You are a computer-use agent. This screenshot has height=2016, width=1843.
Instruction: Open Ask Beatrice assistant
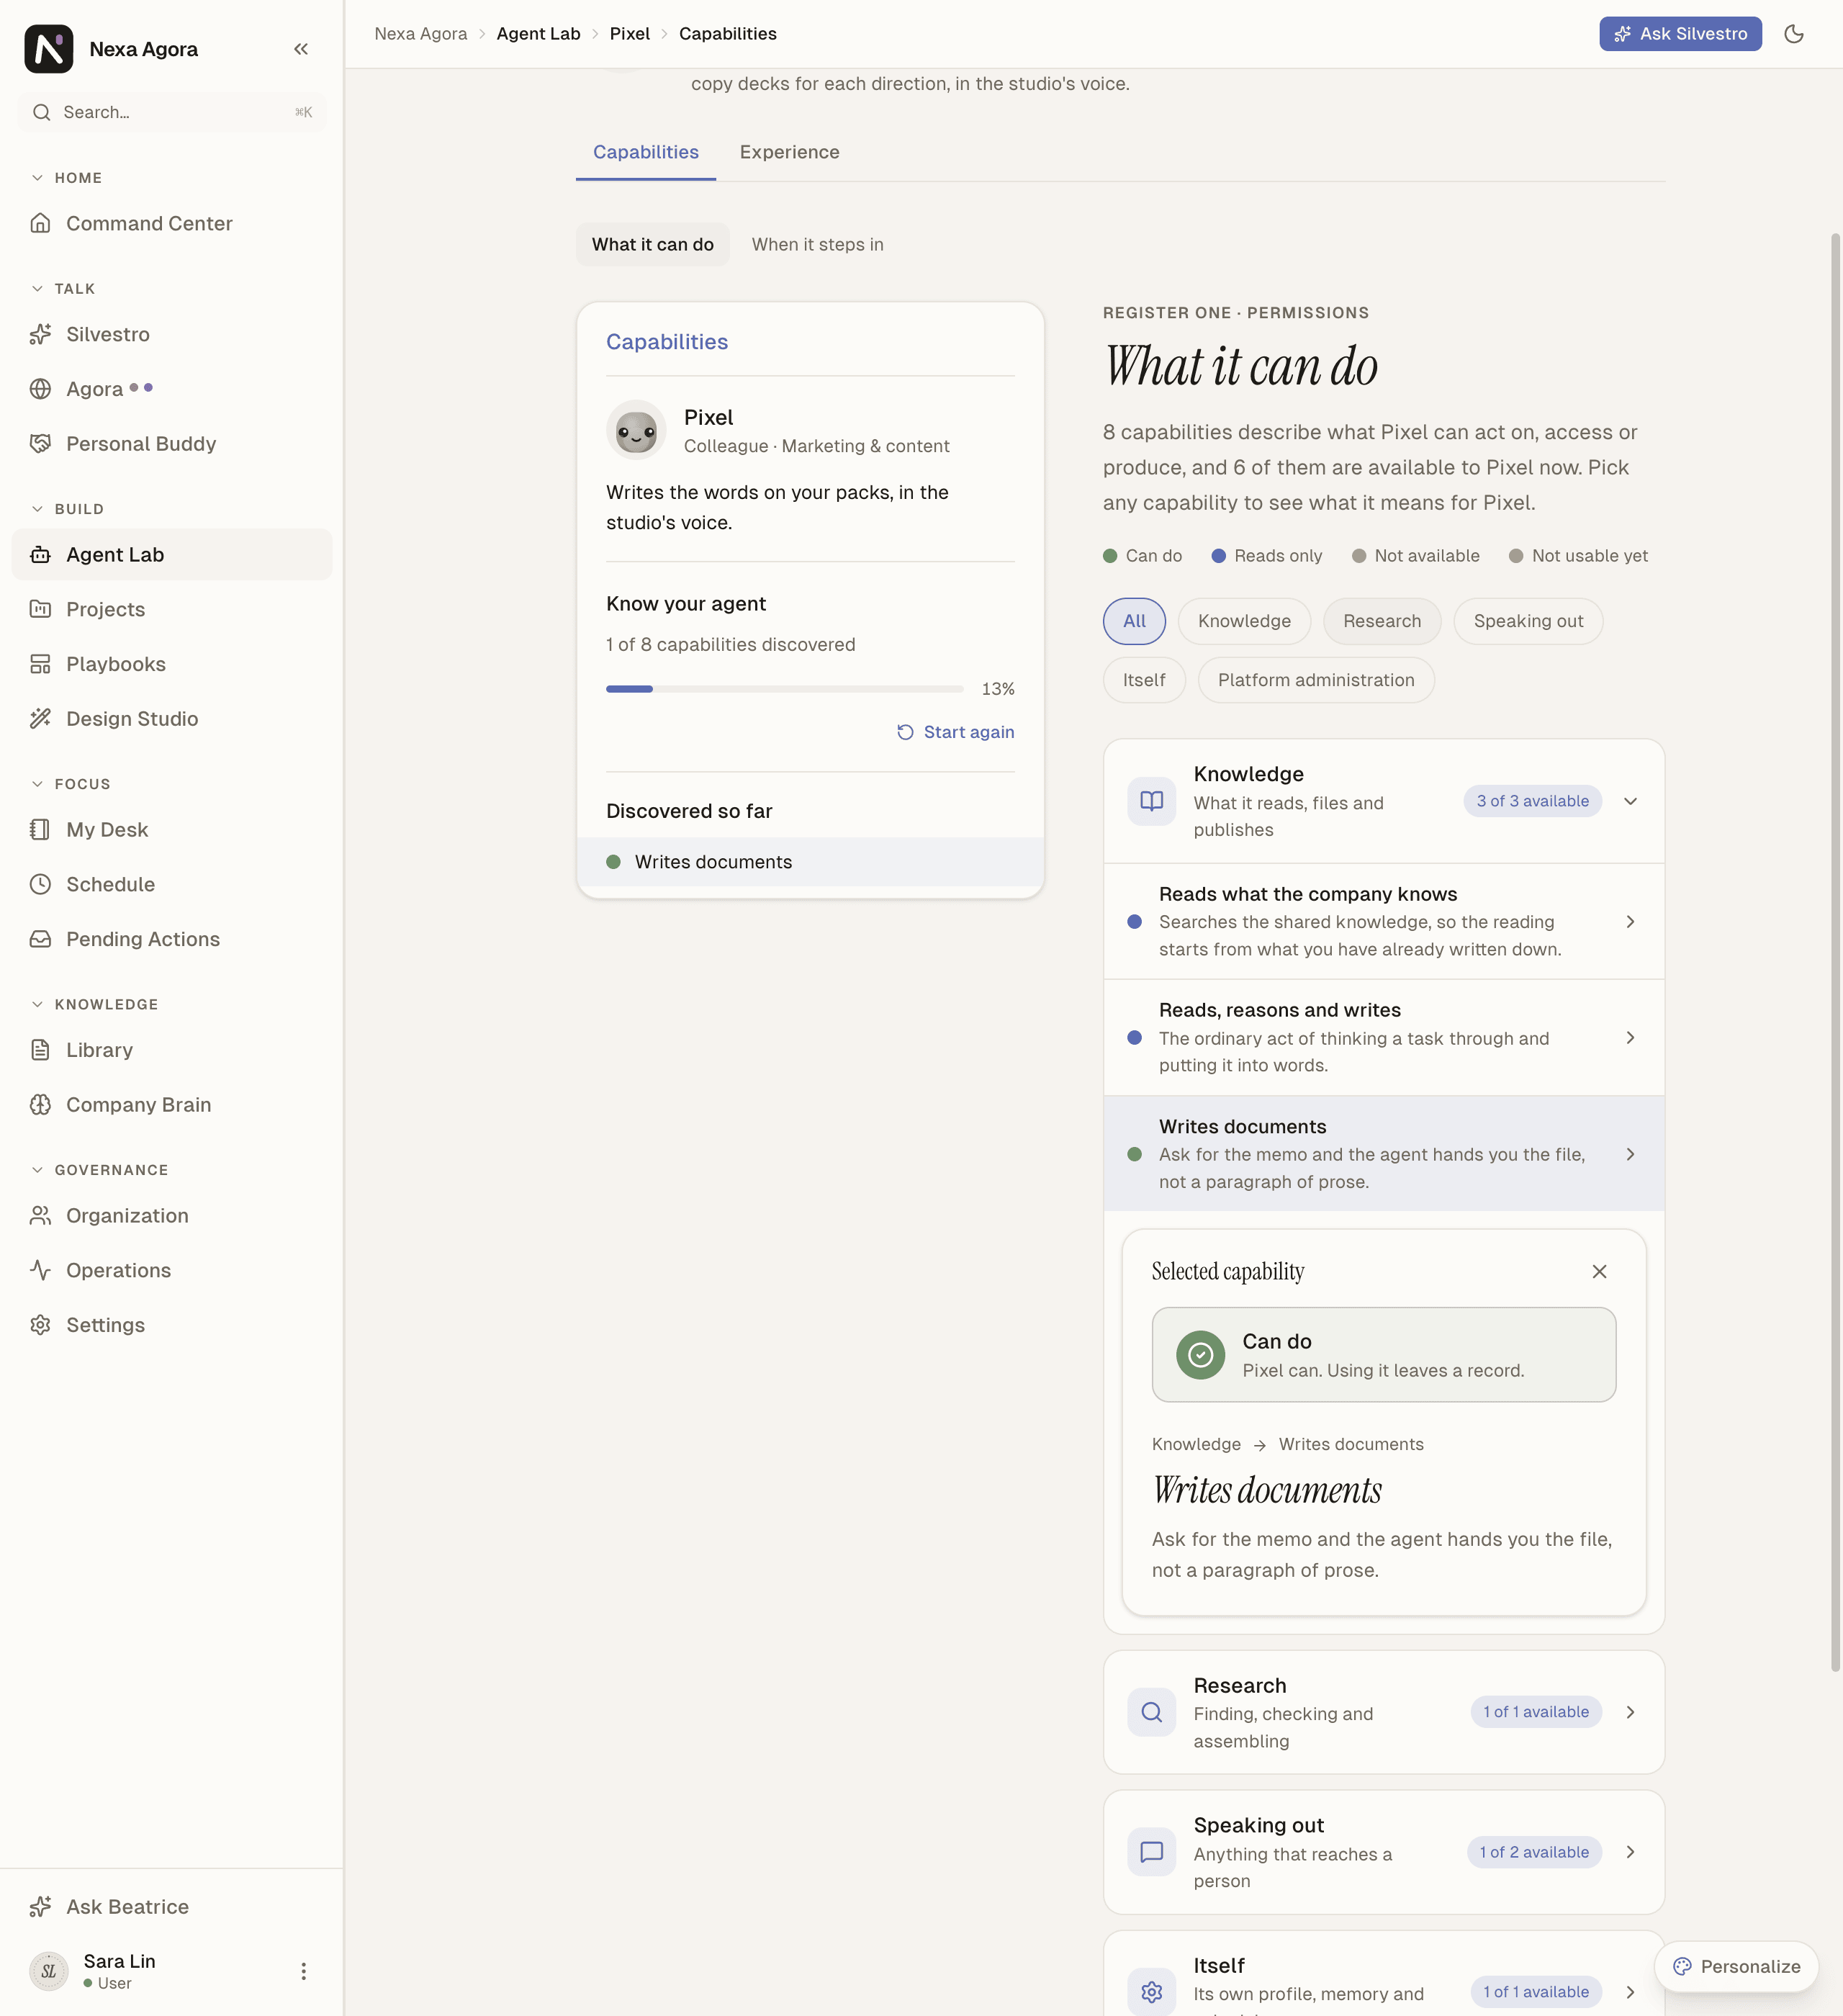point(172,1907)
